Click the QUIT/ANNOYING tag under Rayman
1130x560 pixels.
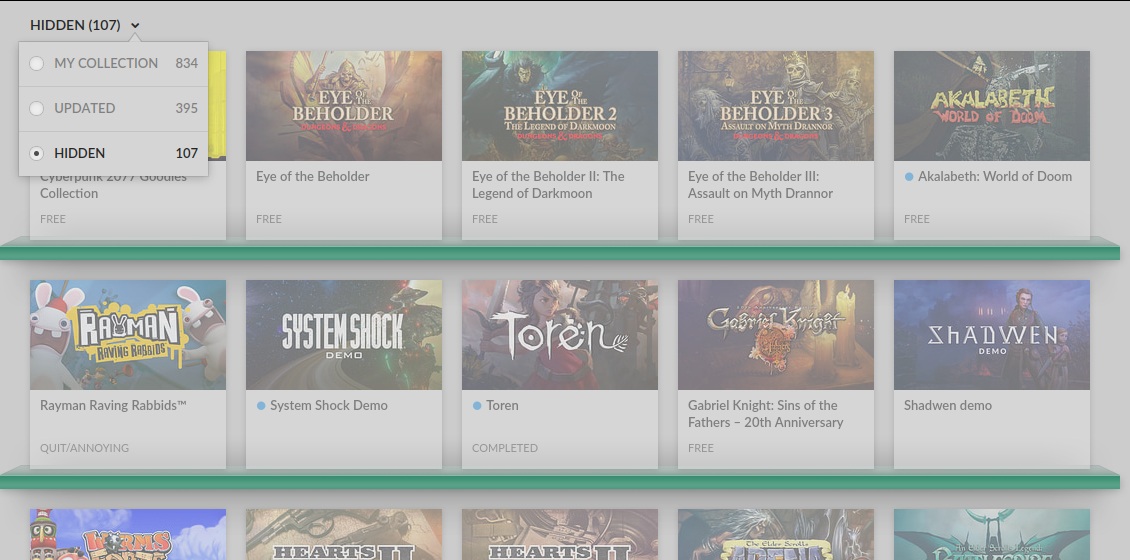point(84,448)
